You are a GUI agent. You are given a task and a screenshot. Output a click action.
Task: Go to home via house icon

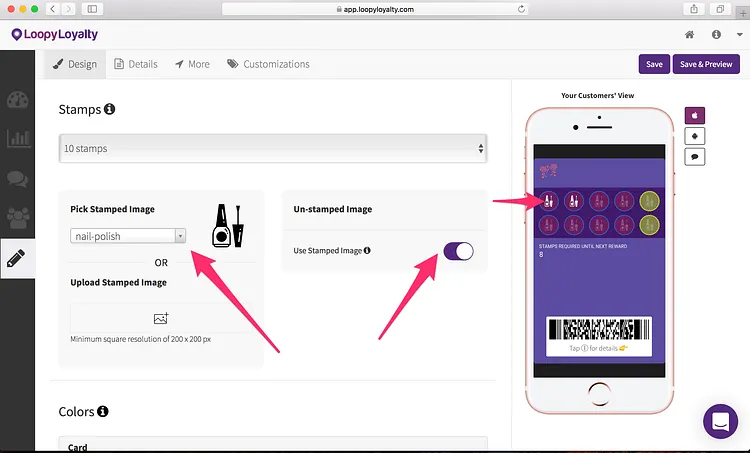click(689, 34)
